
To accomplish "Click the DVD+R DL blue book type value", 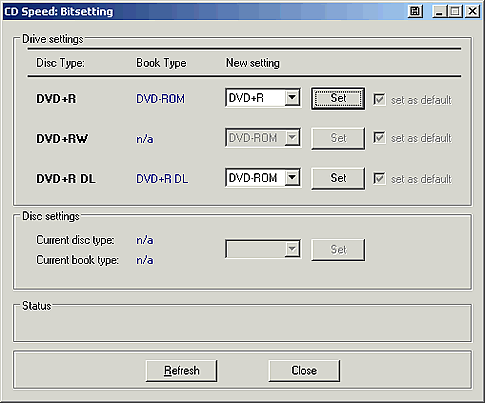I will (162, 179).
